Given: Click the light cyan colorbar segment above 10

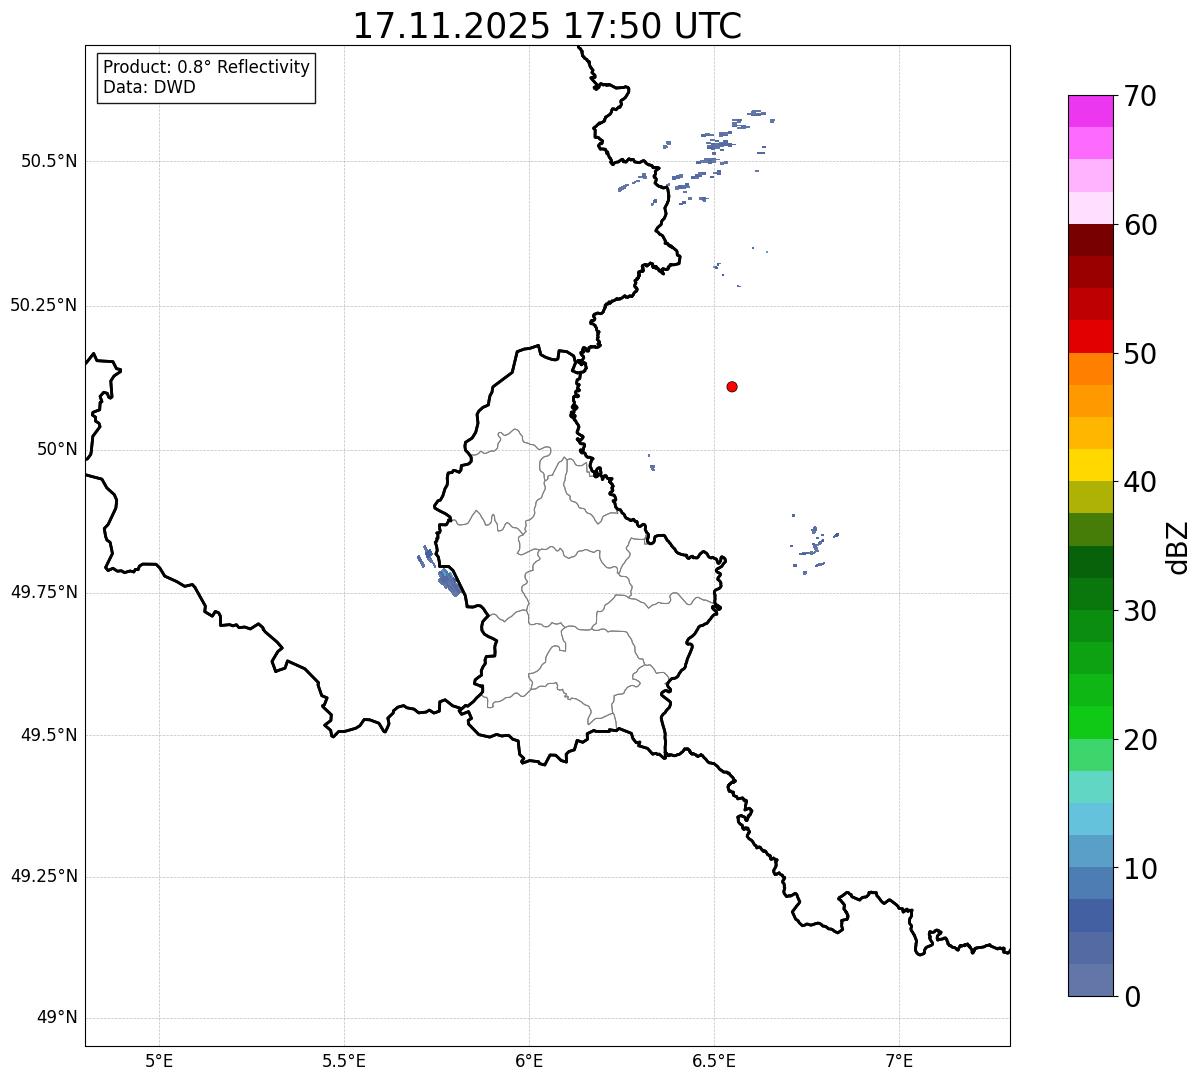Looking at the screenshot, I should (x=1090, y=819).
